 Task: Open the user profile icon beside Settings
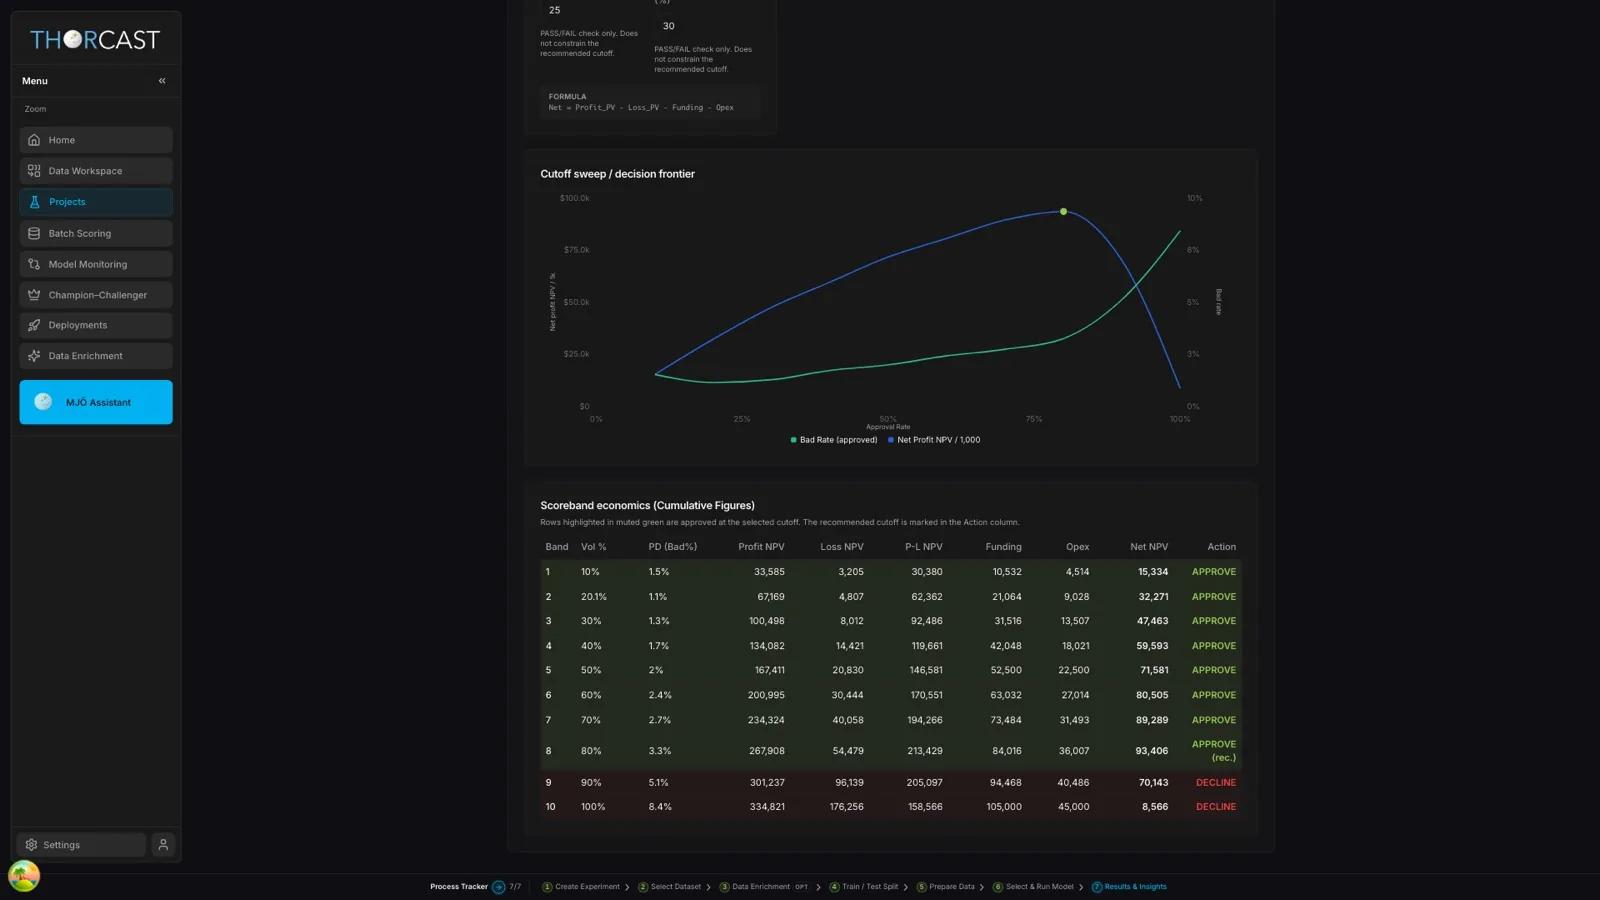163,845
